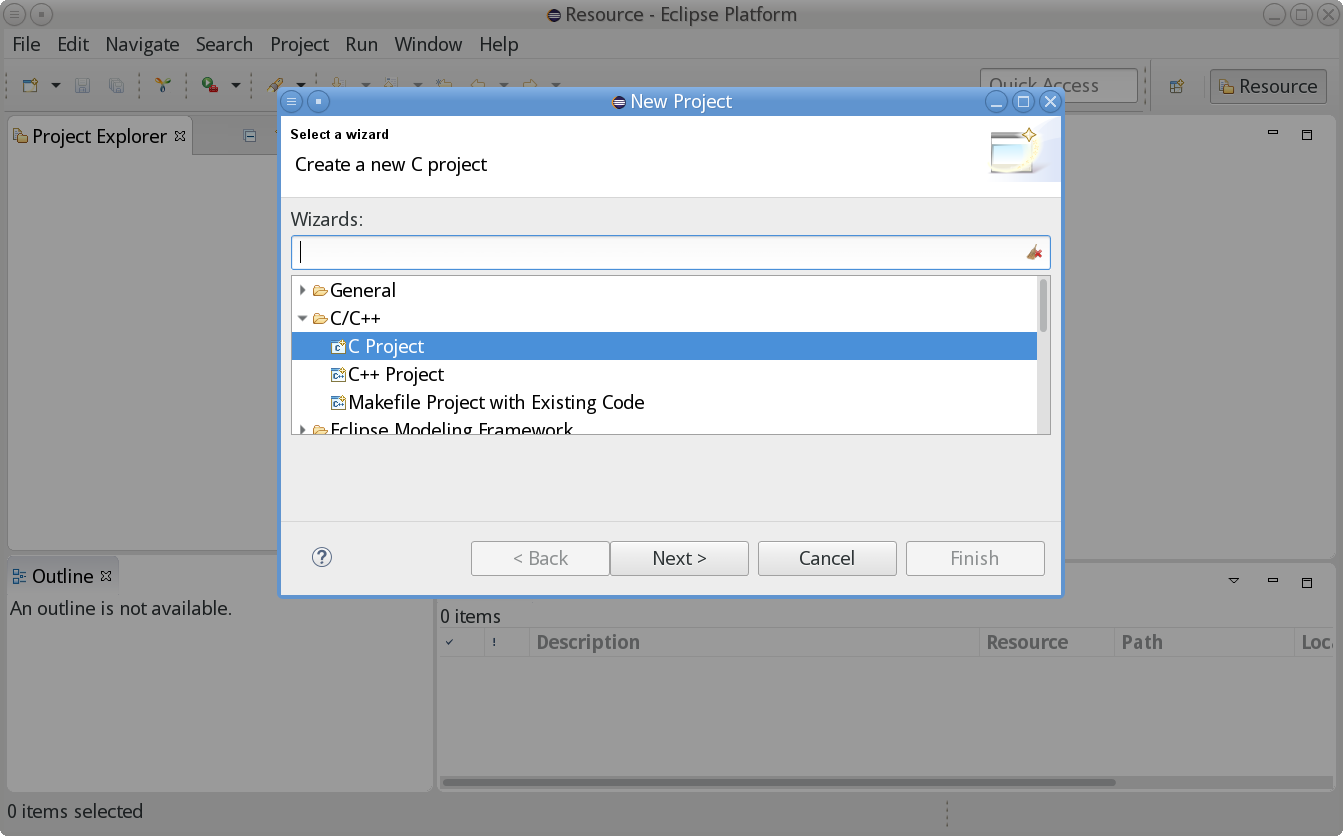
Task: Collapse the C/C++ wizard folder
Action: 303,318
